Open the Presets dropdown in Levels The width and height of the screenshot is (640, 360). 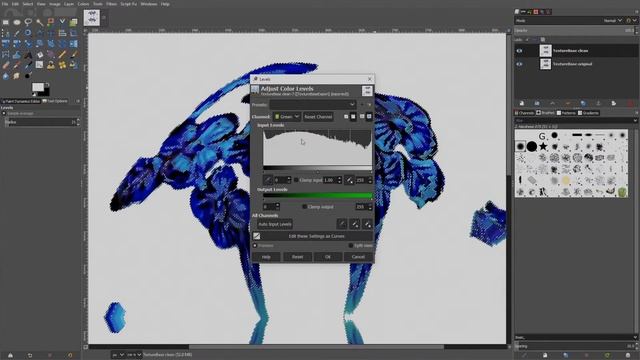[313, 104]
